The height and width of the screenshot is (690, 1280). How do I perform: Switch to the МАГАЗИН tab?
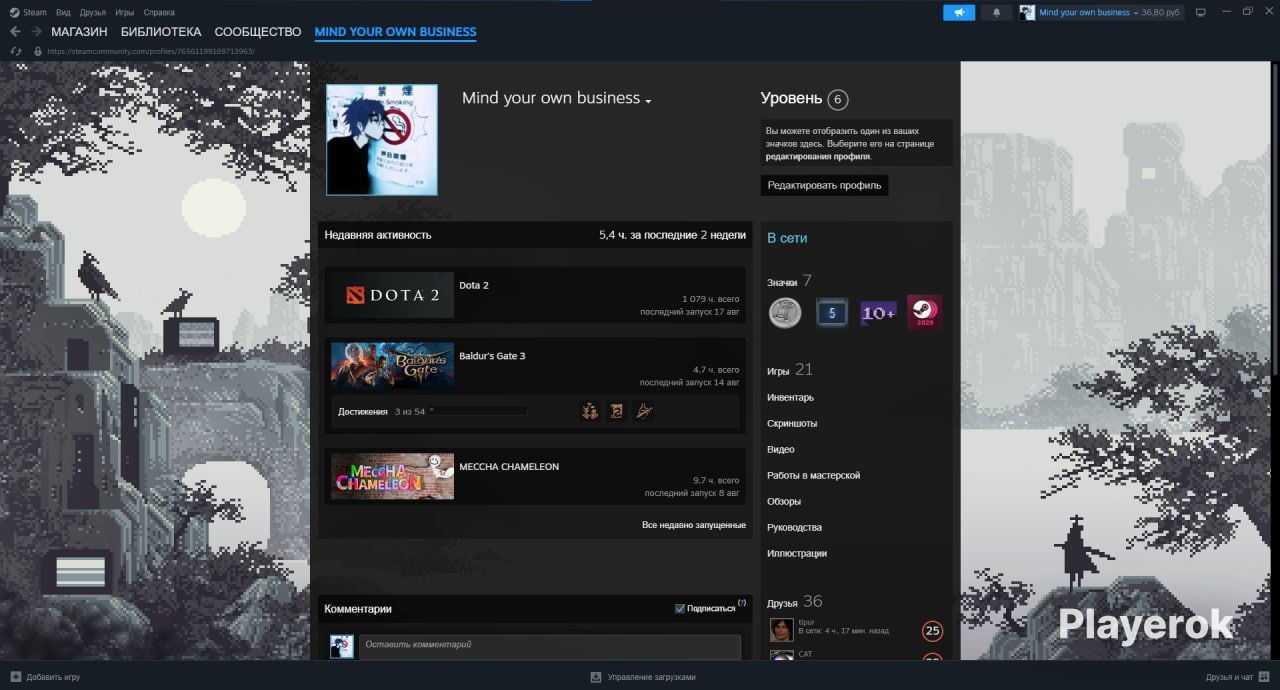(x=79, y=32)
